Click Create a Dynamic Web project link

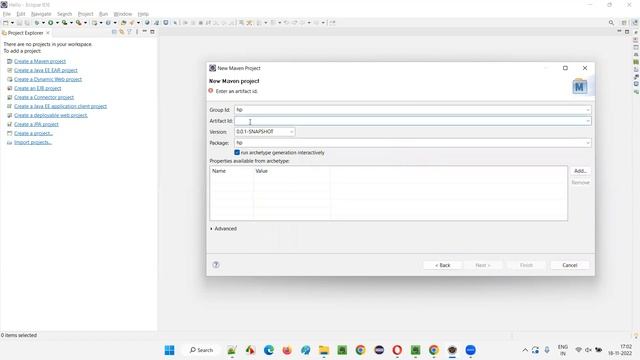point(48,79)
